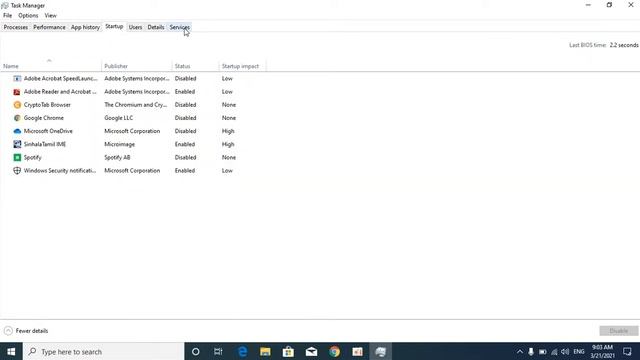This screenshot has height=360, width=640.
Task: Click Disabled status of CryptoTab Browser
Action: click(186, 105)
